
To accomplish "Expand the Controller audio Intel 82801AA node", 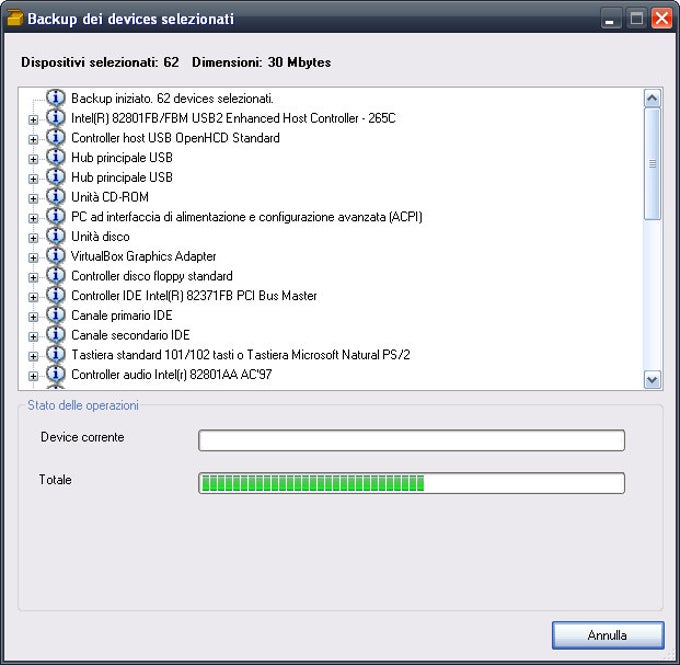I will tap(33, 376).
